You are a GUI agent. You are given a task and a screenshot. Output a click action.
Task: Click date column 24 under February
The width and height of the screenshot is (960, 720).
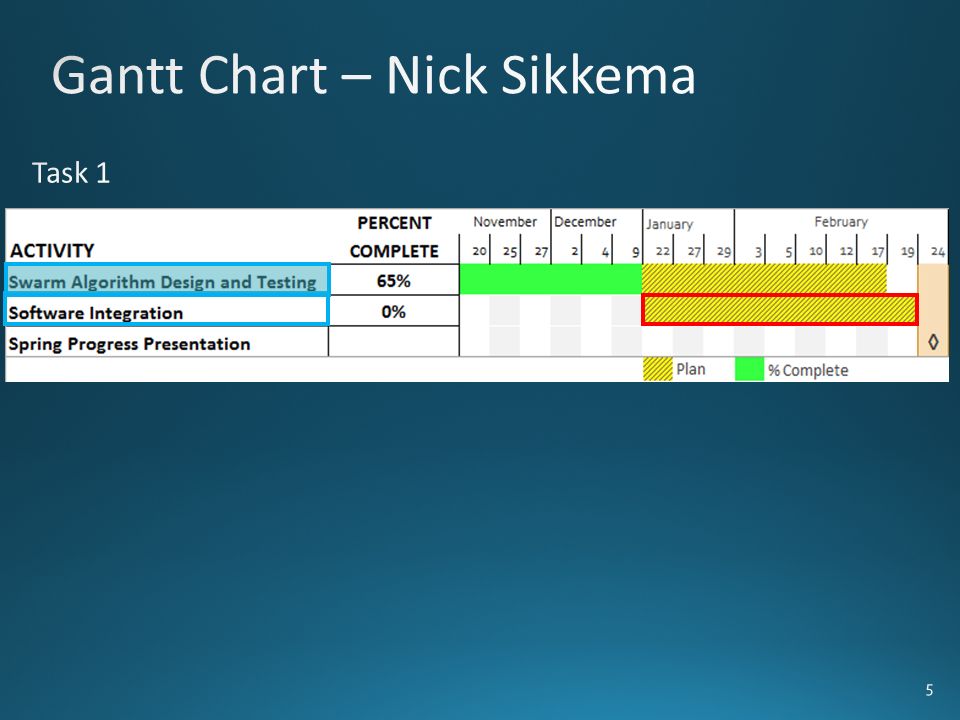click(x=938, y=251)
